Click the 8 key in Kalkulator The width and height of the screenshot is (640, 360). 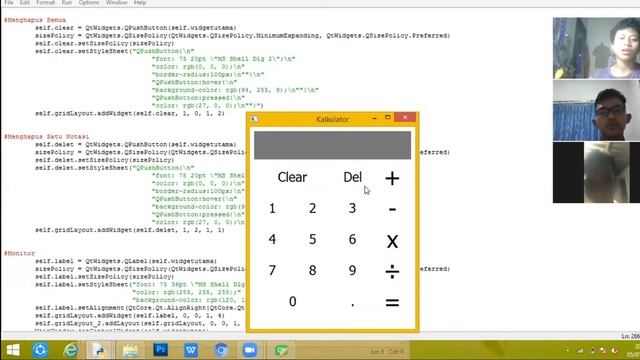(312, 270)
